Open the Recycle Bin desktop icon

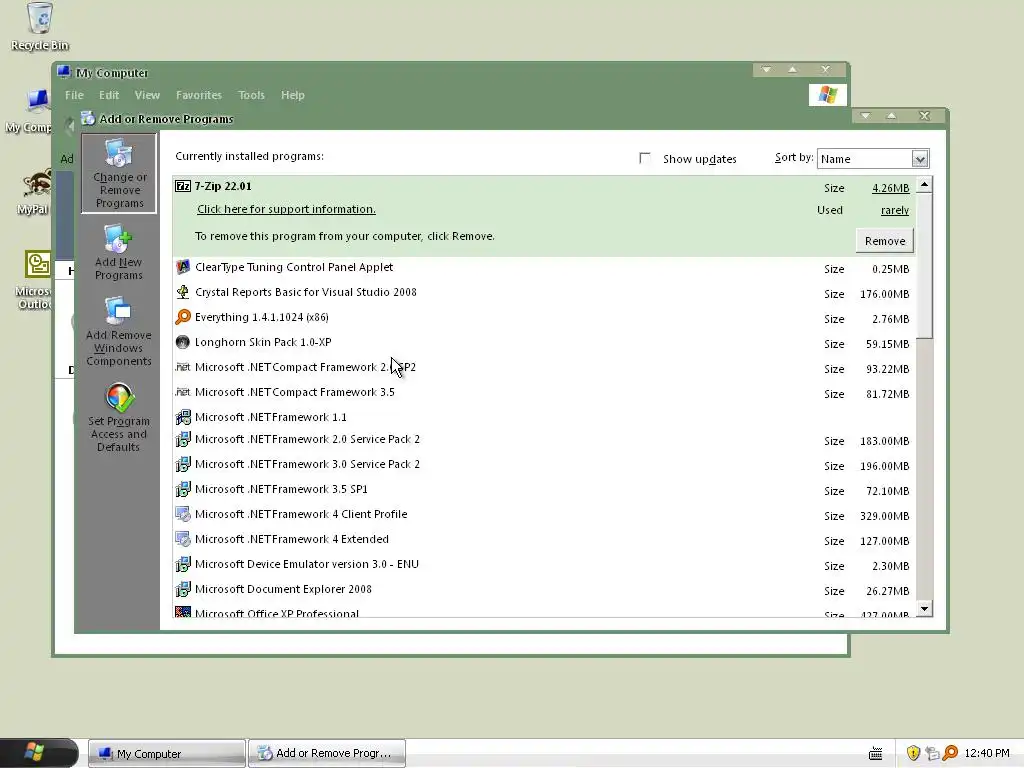(40, 26)
